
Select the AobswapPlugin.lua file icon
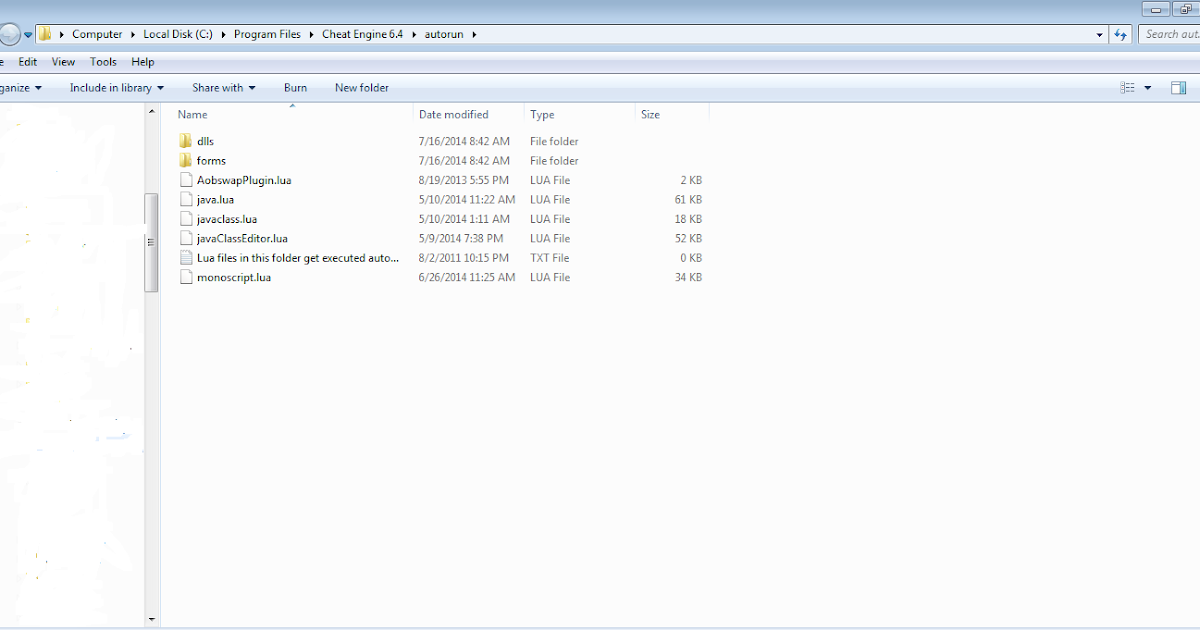[x=185, y=180]
